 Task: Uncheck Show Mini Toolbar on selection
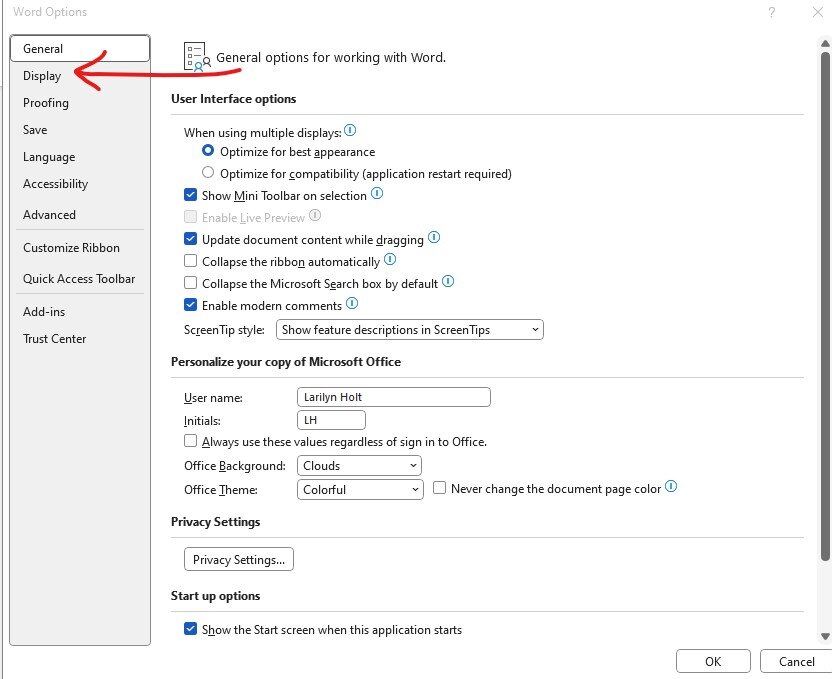point(190,195)
